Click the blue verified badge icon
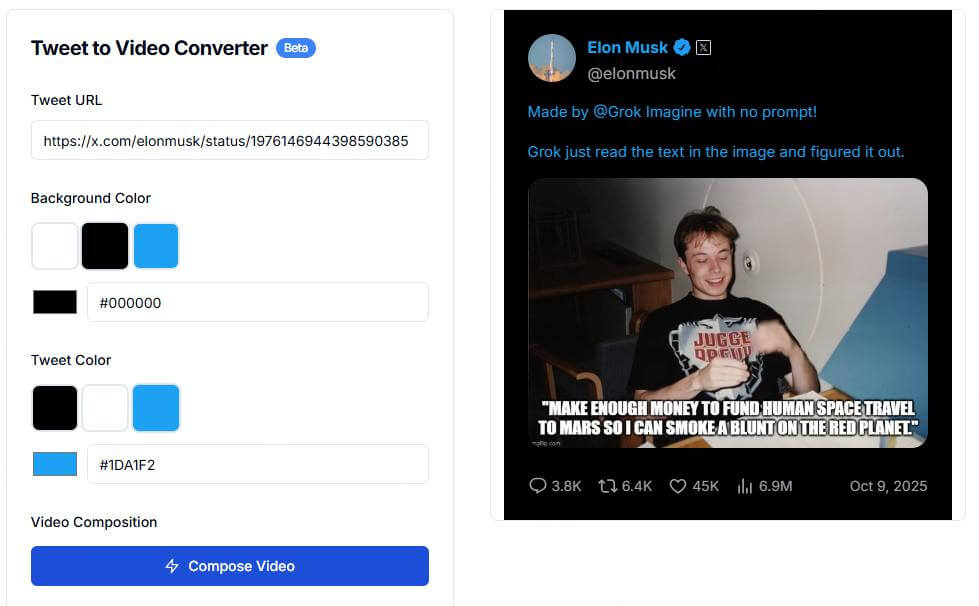The image size is (979, 606). coord(682,47)
